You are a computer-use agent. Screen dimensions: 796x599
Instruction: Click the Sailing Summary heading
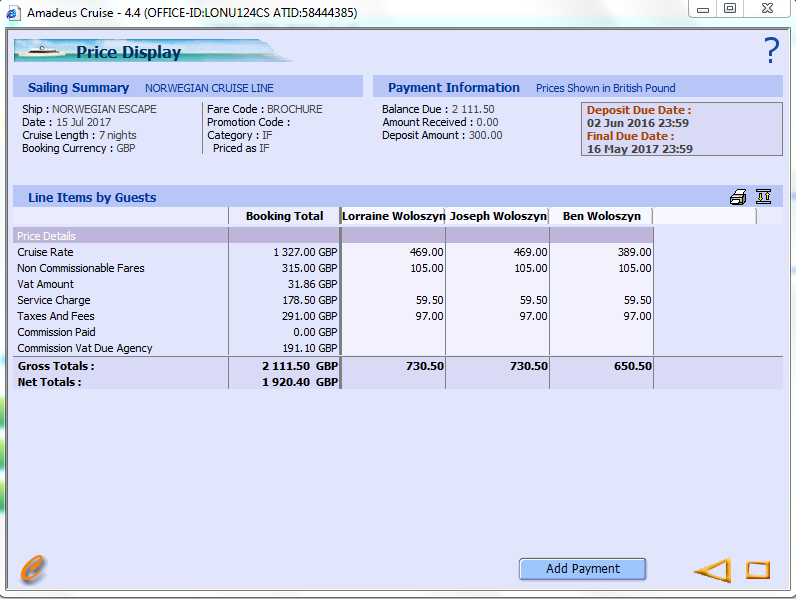tap(78, 87)
